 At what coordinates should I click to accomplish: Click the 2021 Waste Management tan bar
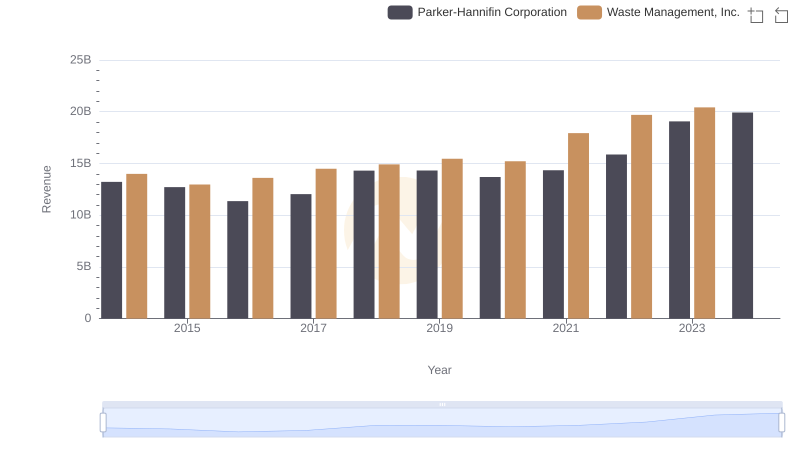(579, 226)
